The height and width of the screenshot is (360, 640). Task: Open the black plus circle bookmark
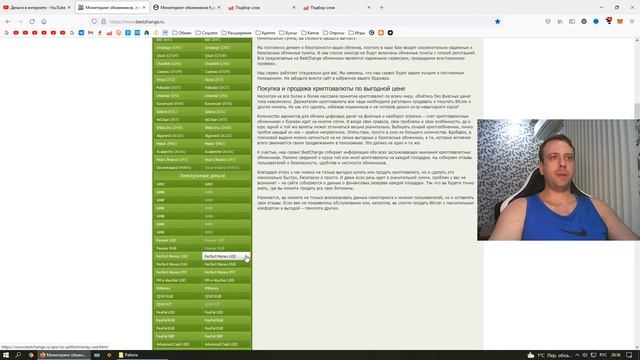(390, 33)
